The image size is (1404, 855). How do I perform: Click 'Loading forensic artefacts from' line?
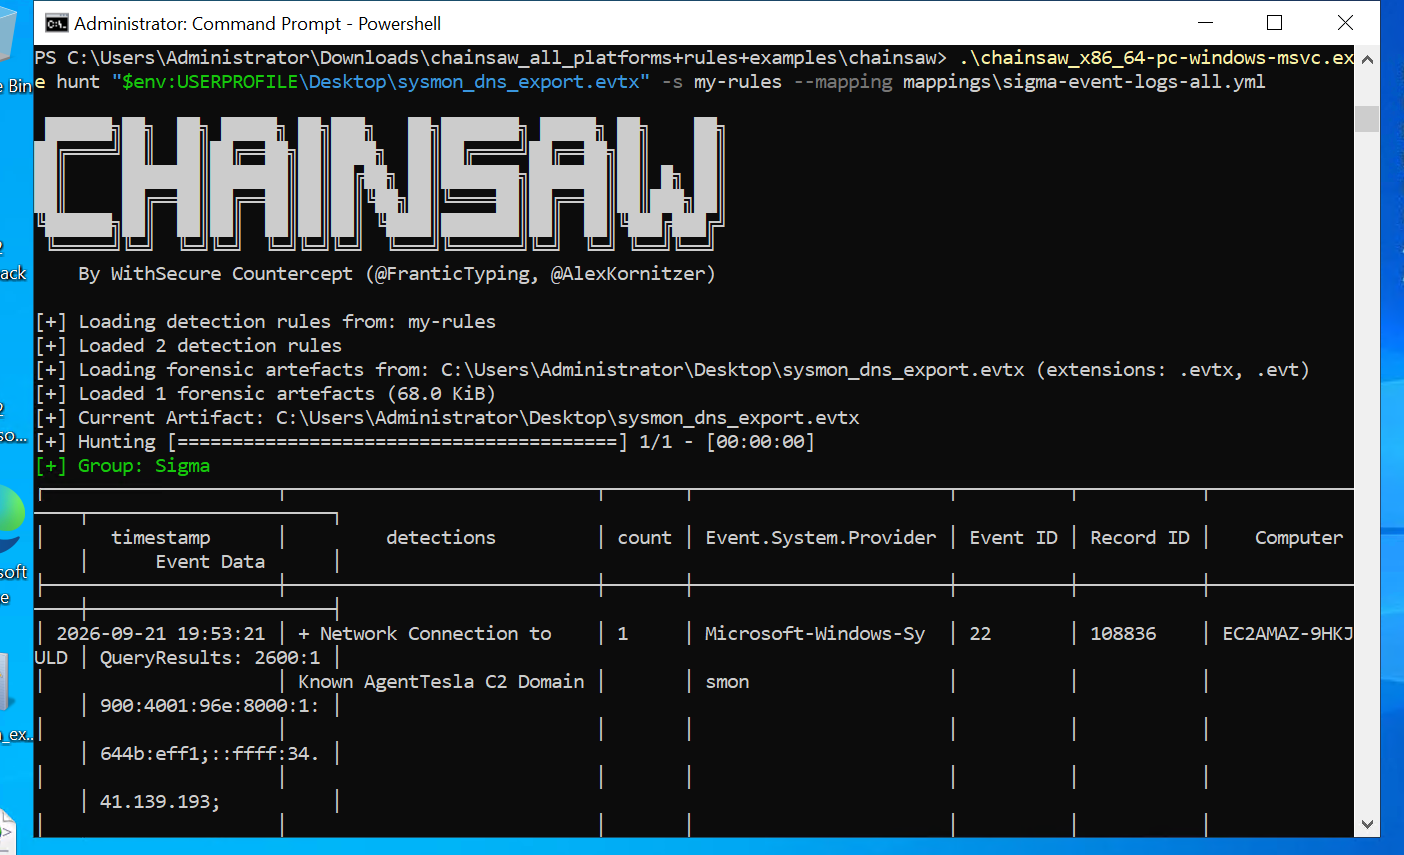click(672, 369)
